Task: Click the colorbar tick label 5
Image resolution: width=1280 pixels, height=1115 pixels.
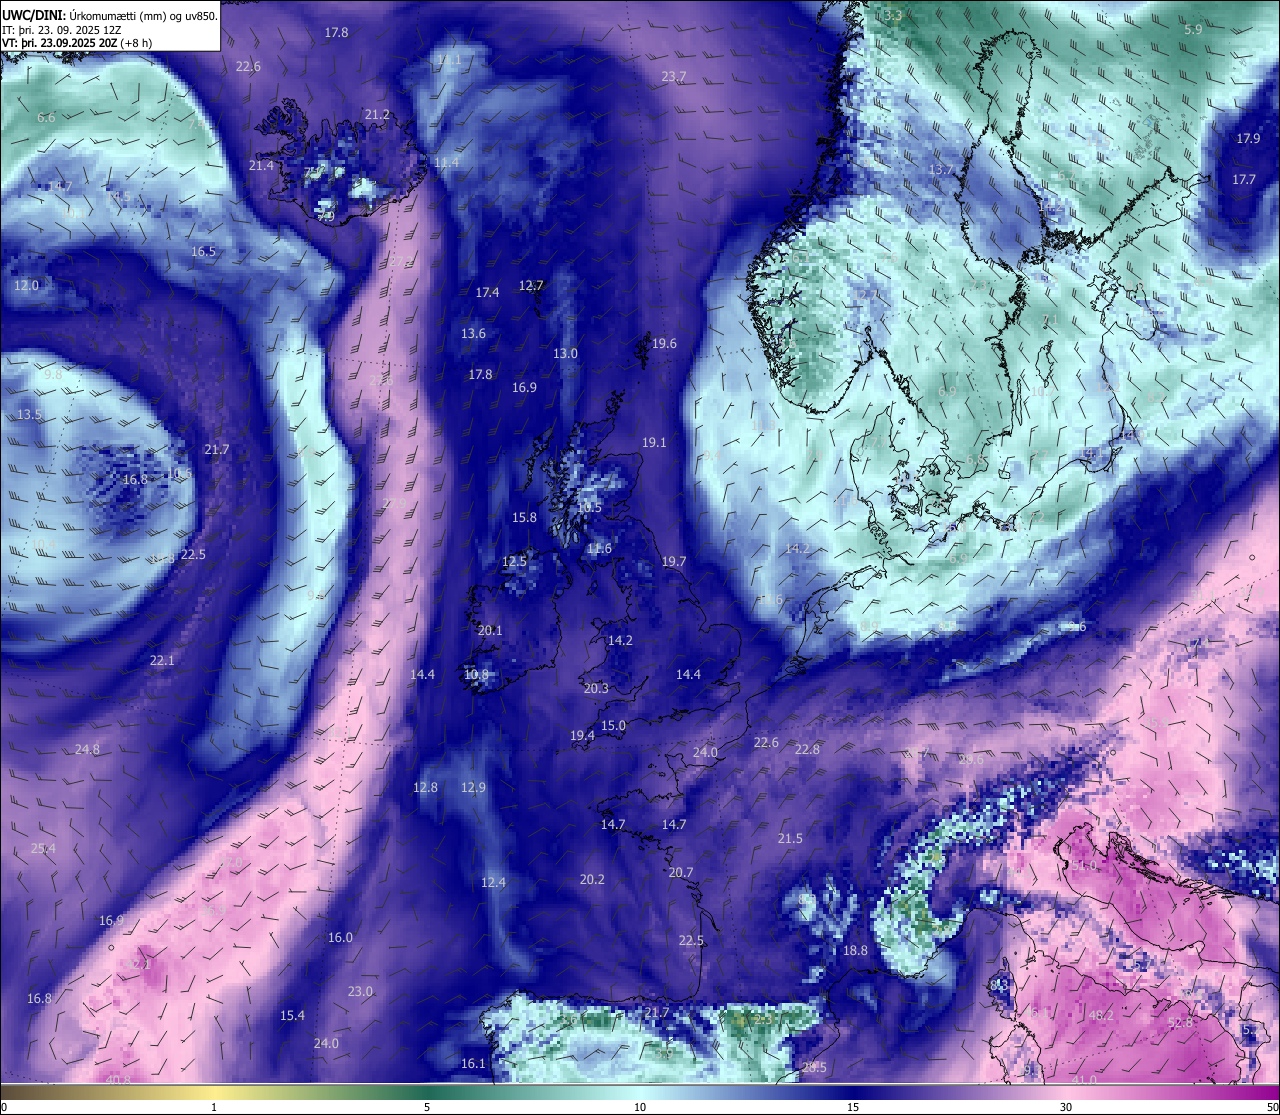Action: coord(427,1107)
